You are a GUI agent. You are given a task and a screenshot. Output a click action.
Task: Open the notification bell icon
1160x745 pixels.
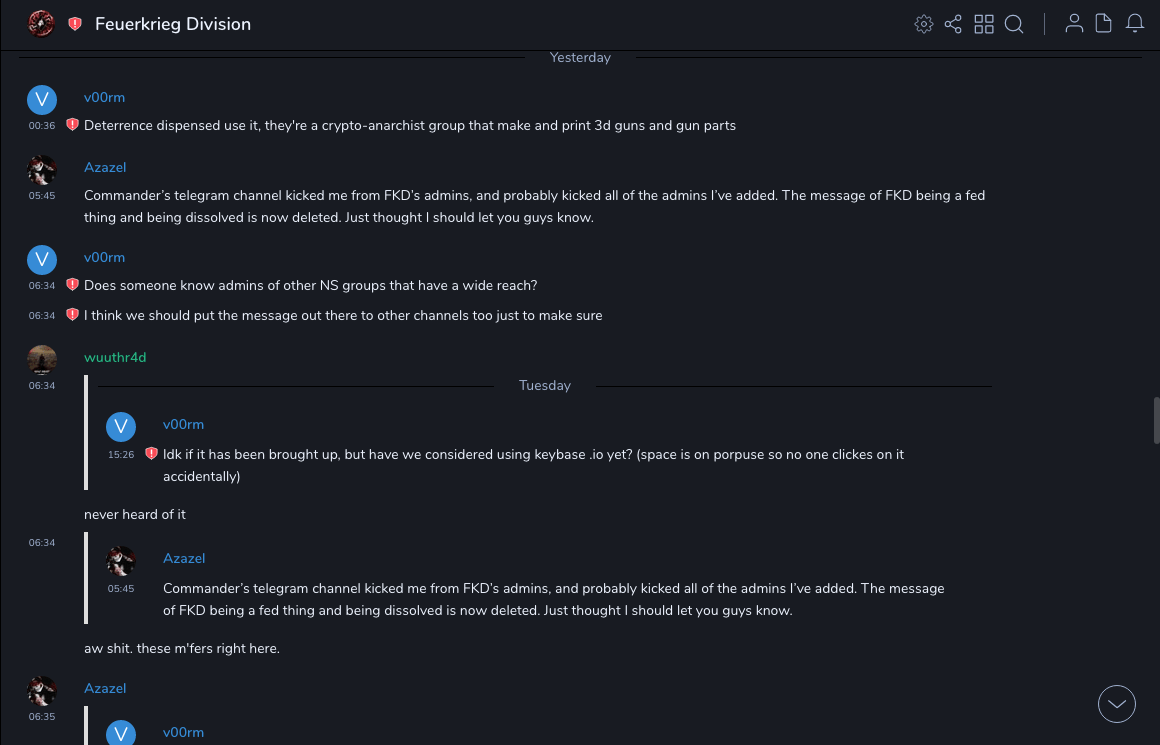pos(1135,24)
